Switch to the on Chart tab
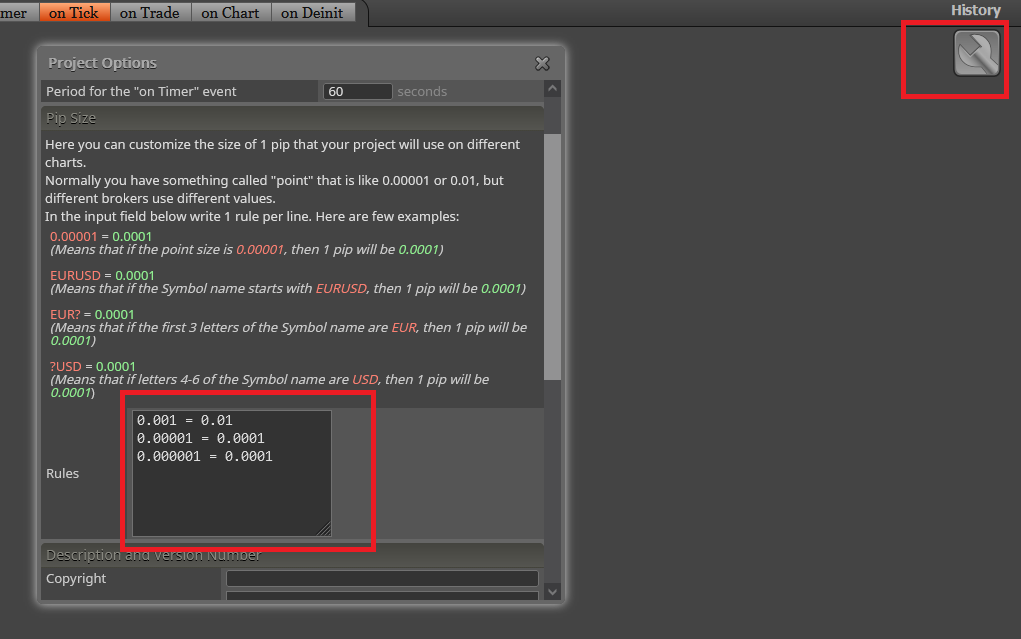The height and width of the screenshot is (639, 1021). 231,12
